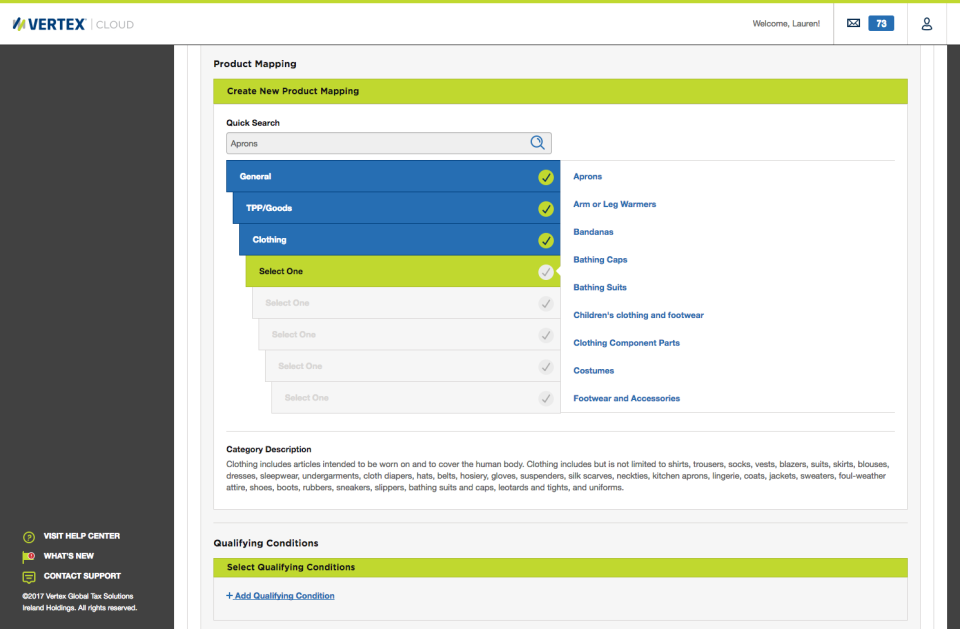Choose Aprons from the category list
Image resolution: width=960 pixels, height=629 pixels.
pos(587,176)
